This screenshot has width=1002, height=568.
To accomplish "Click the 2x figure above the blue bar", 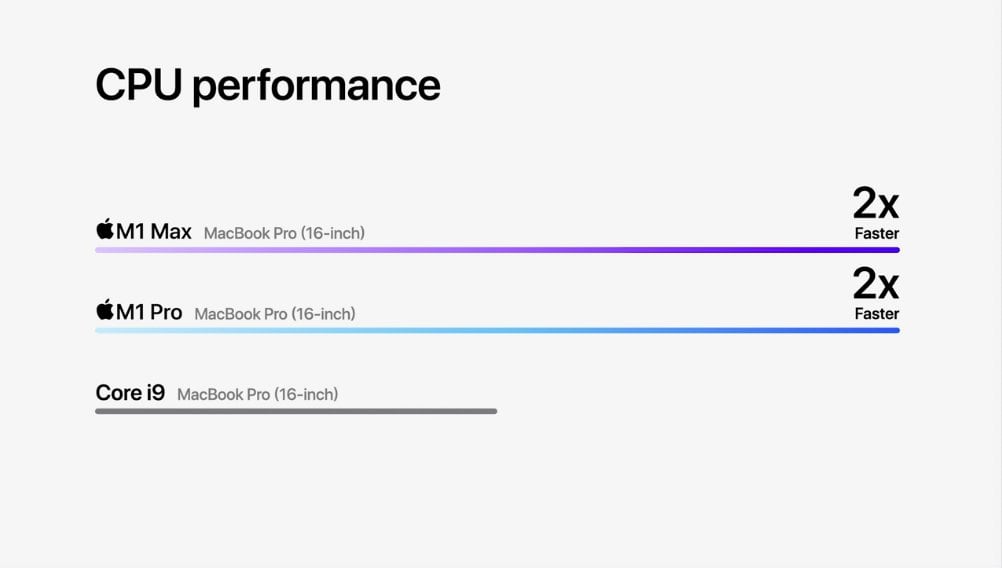I will (x=875, y=285).
